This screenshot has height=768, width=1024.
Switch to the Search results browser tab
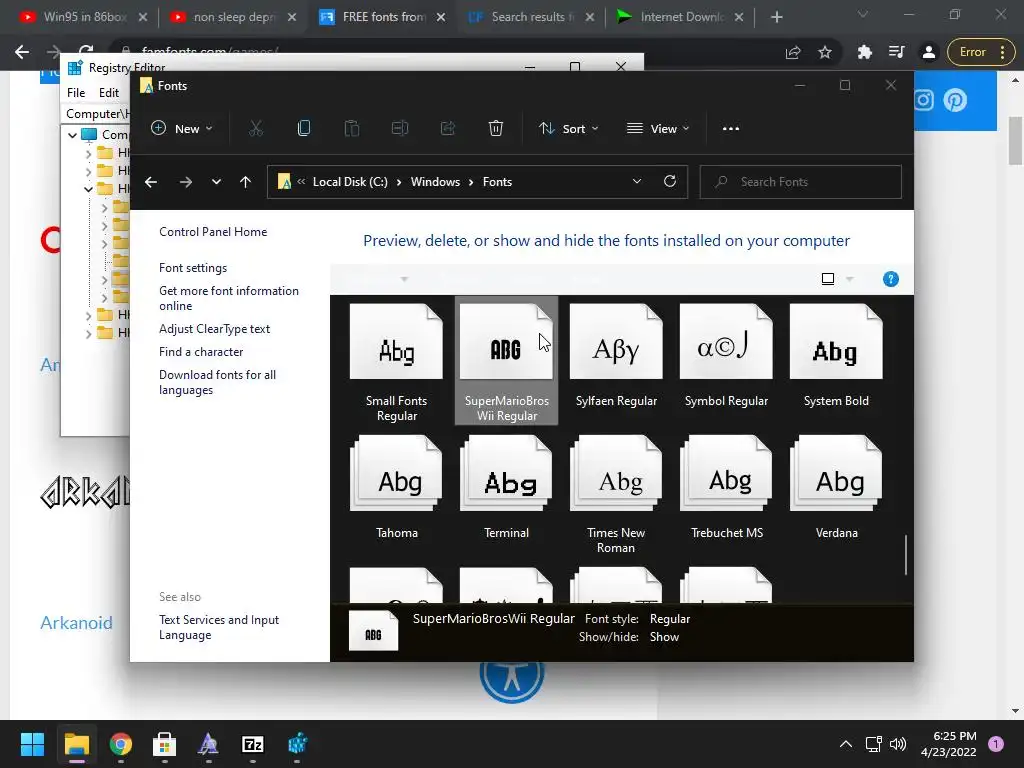point(530,17)
